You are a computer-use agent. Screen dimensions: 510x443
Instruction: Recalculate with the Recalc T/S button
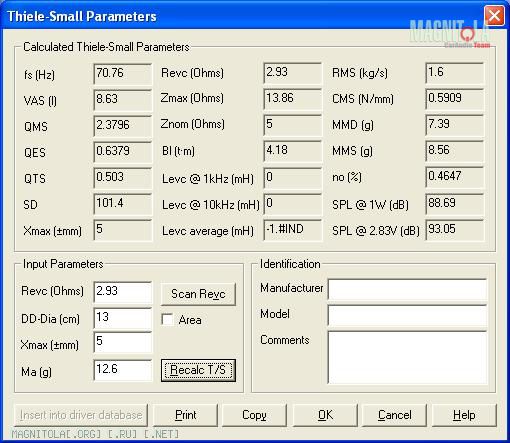click(x=198, y=370)
